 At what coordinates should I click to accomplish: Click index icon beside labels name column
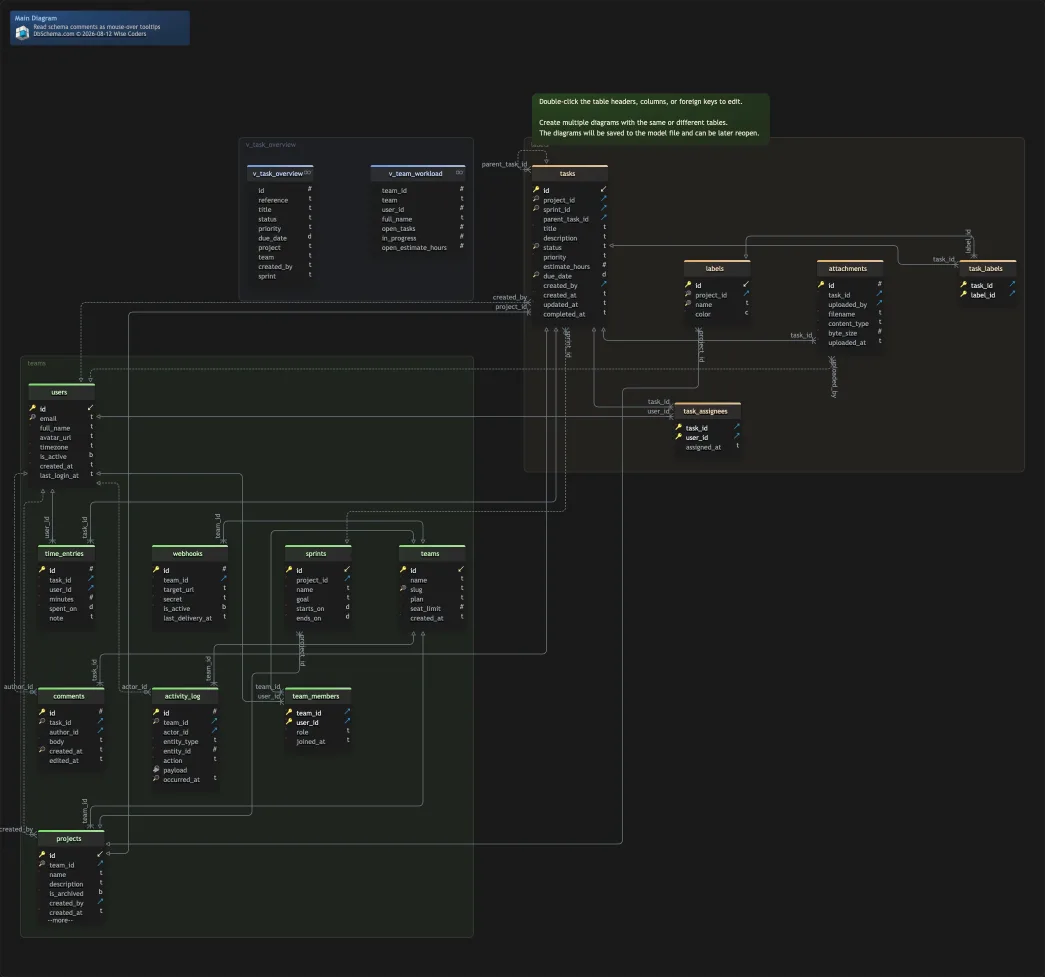point(688,304)
